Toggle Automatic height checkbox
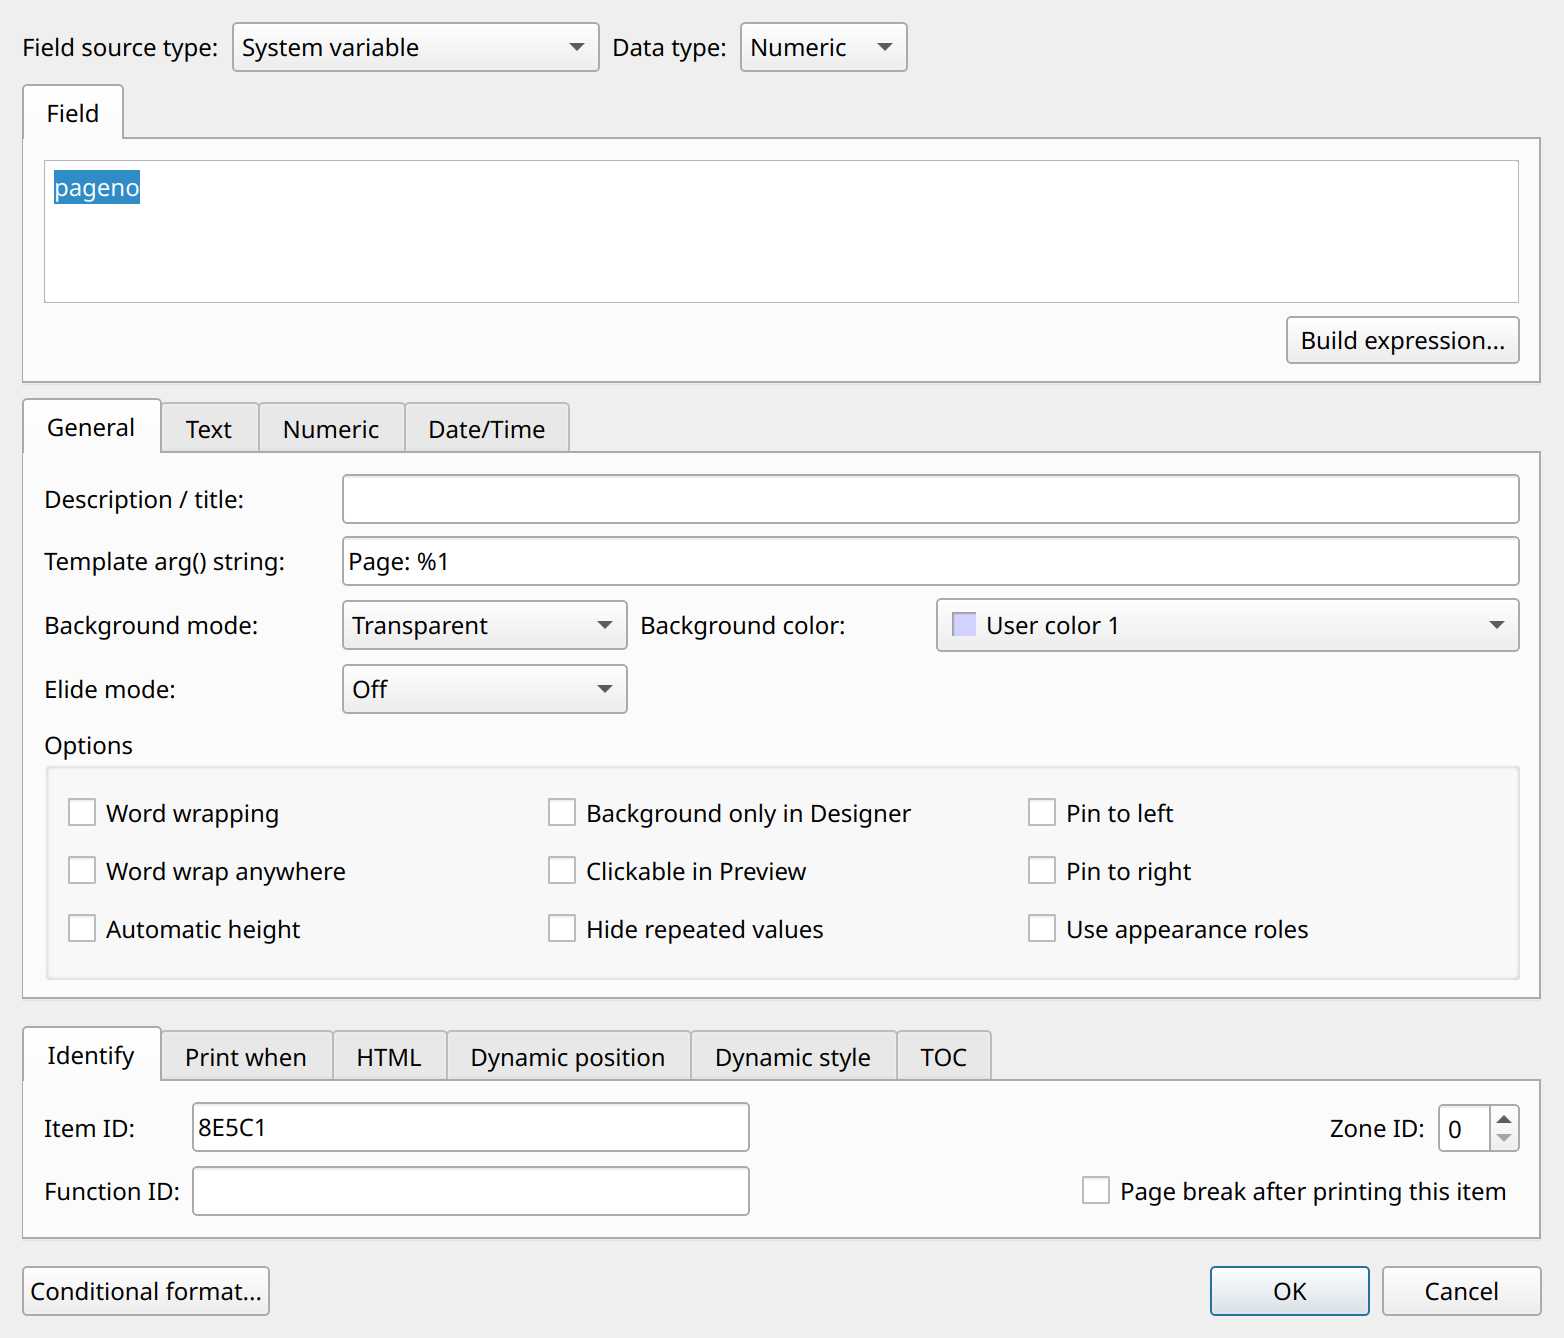 coord(82,928)
